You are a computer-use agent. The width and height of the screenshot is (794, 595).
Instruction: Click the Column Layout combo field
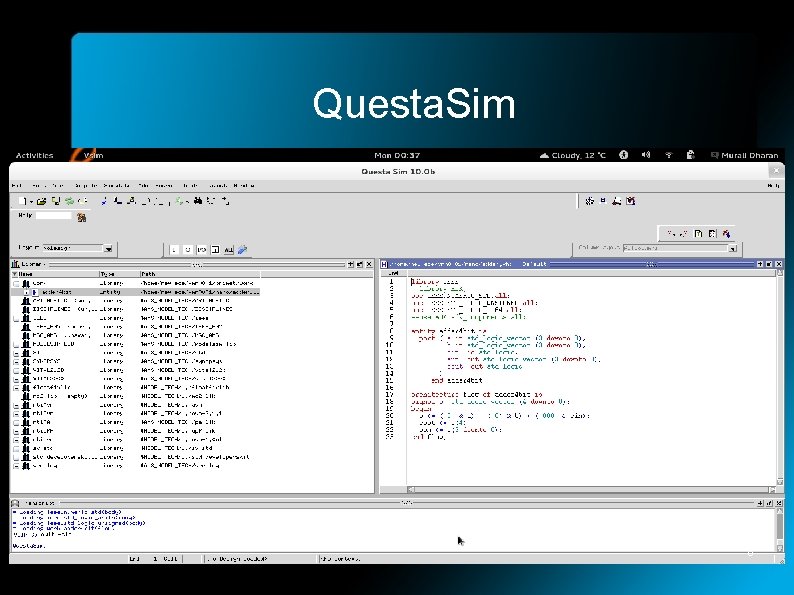click(x=676, y=248)
